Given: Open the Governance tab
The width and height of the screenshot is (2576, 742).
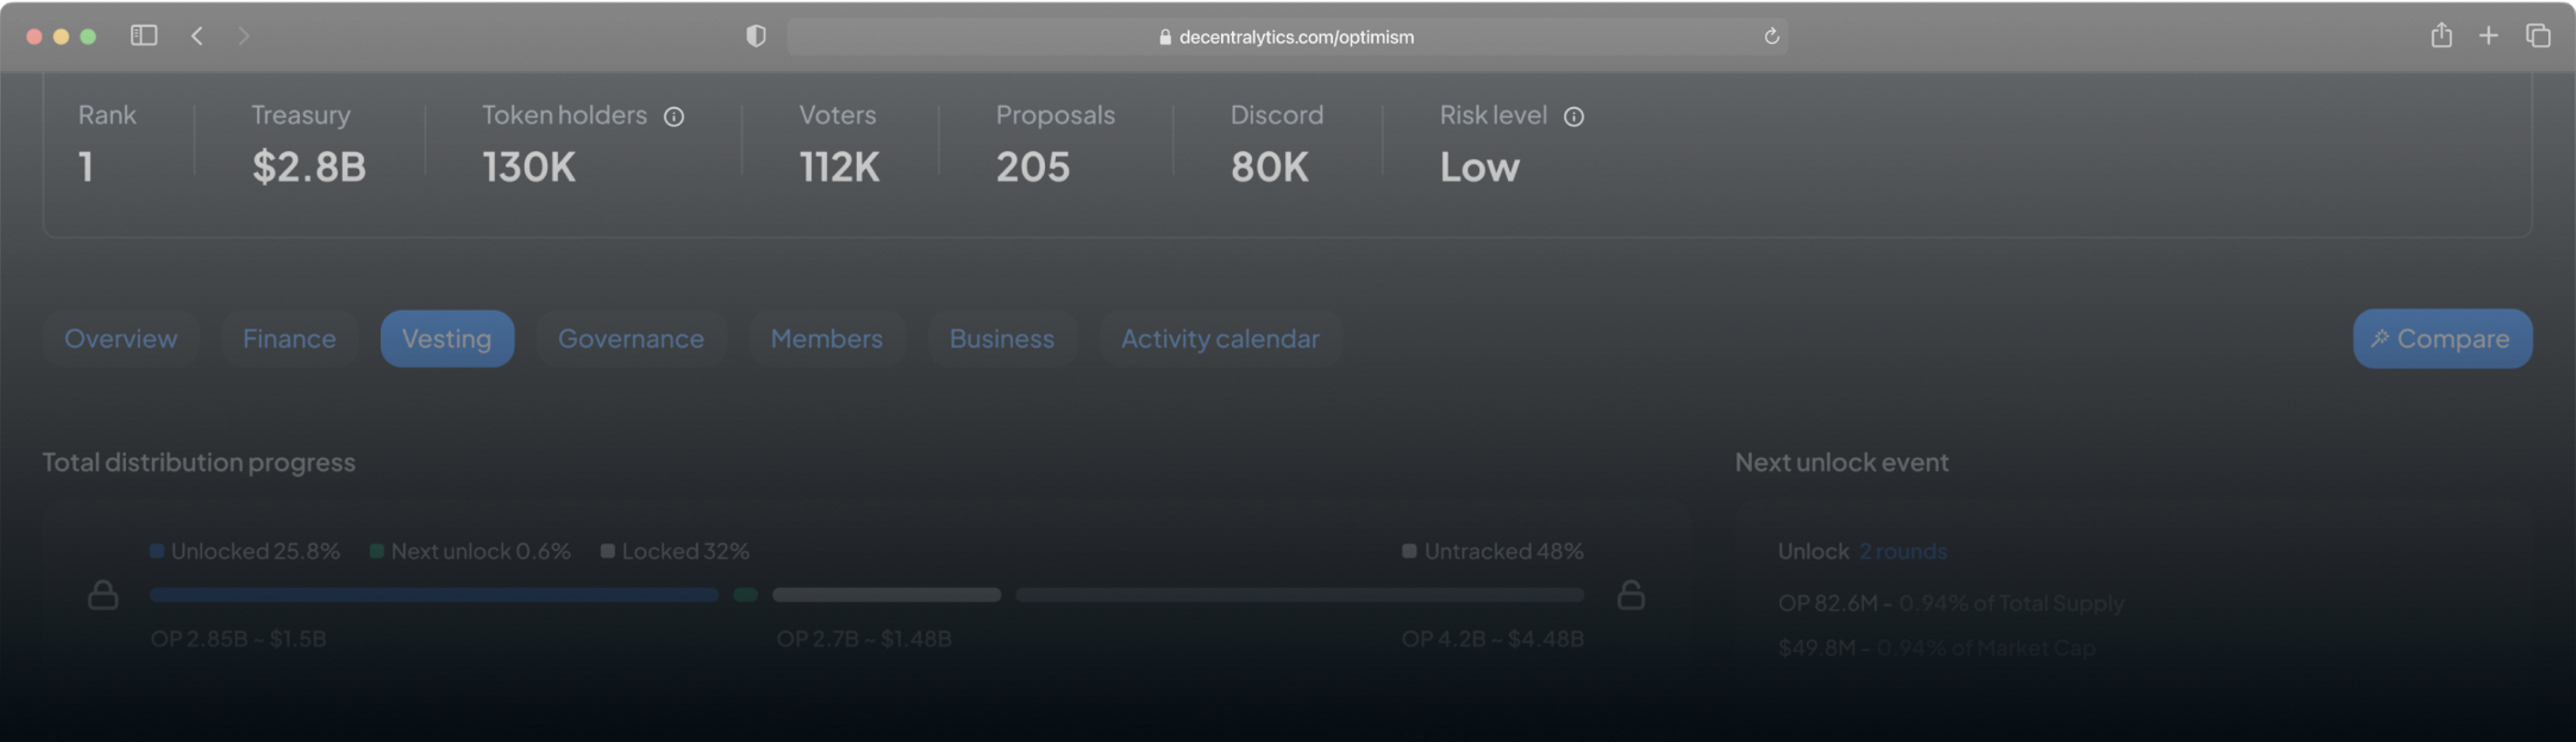Looking at the screenshot, I should click(631, 339).
